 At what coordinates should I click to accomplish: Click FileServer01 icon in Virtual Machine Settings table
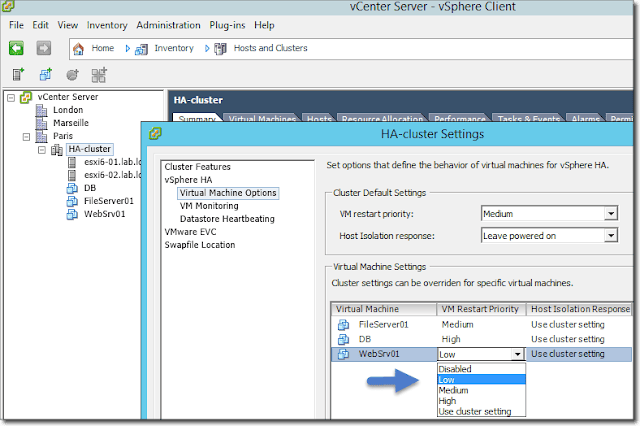(x=343, y=325)
